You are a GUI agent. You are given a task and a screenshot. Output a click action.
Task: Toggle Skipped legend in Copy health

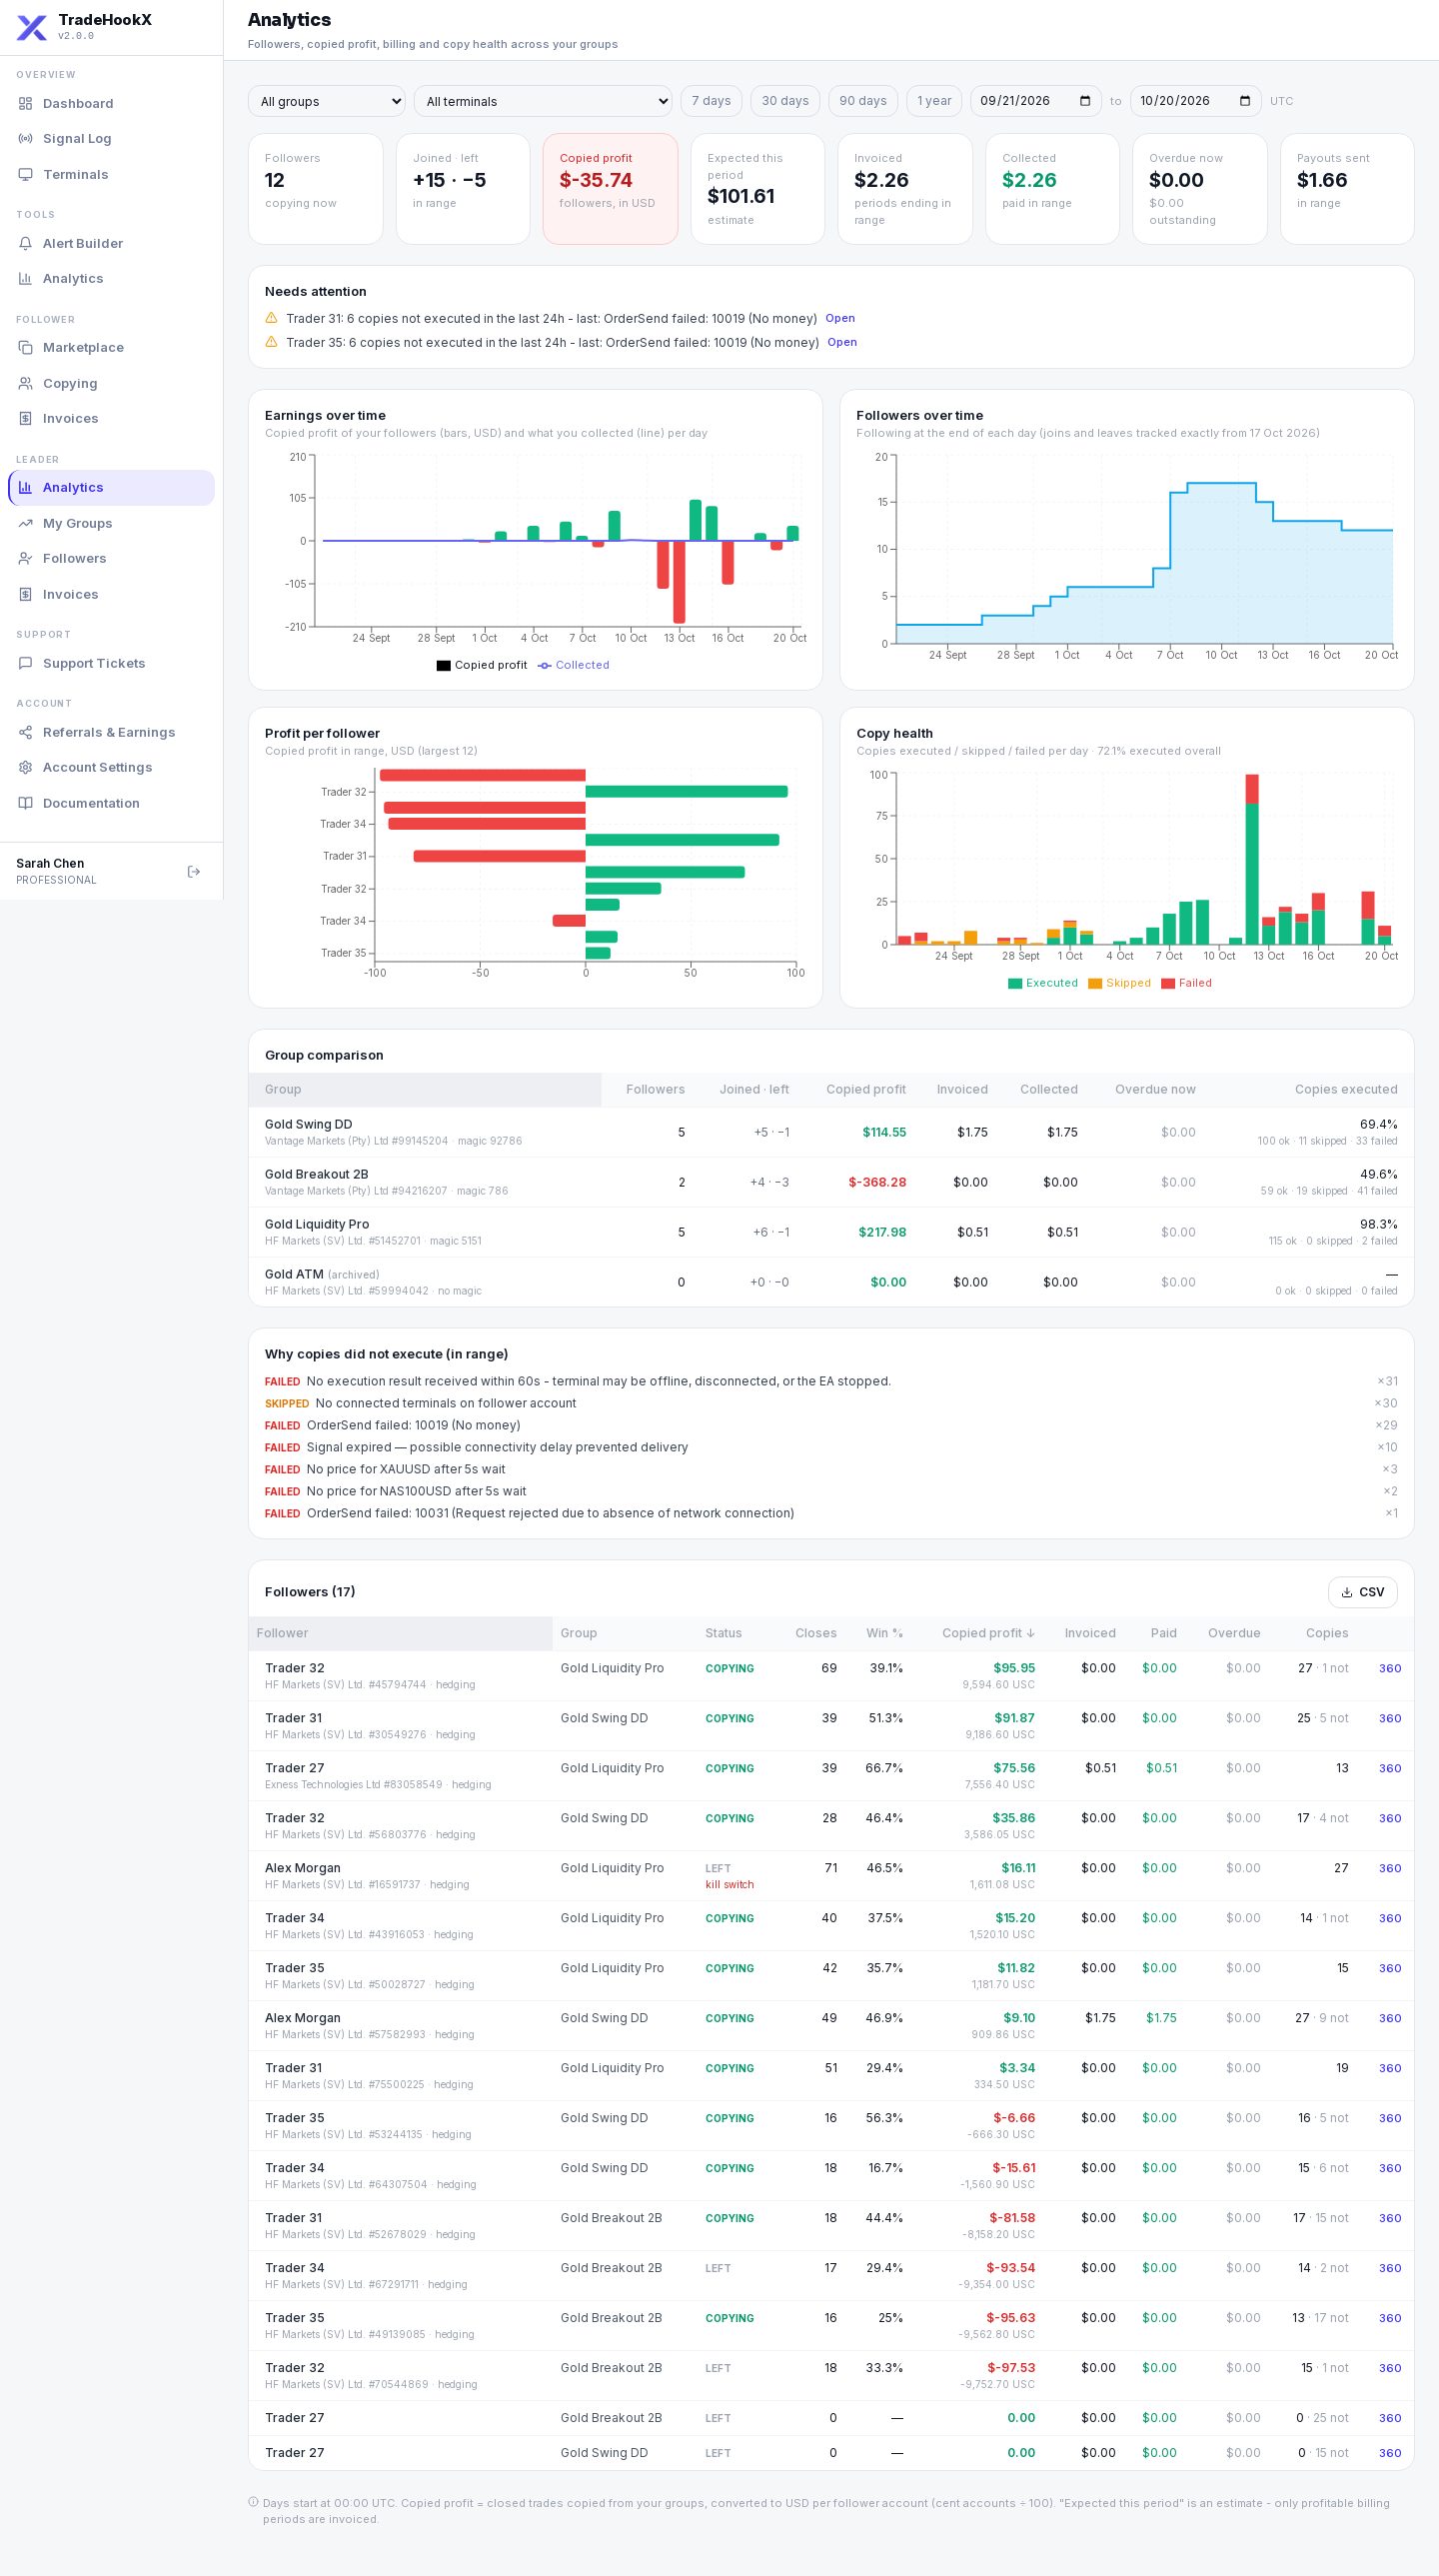point(1120,983)
